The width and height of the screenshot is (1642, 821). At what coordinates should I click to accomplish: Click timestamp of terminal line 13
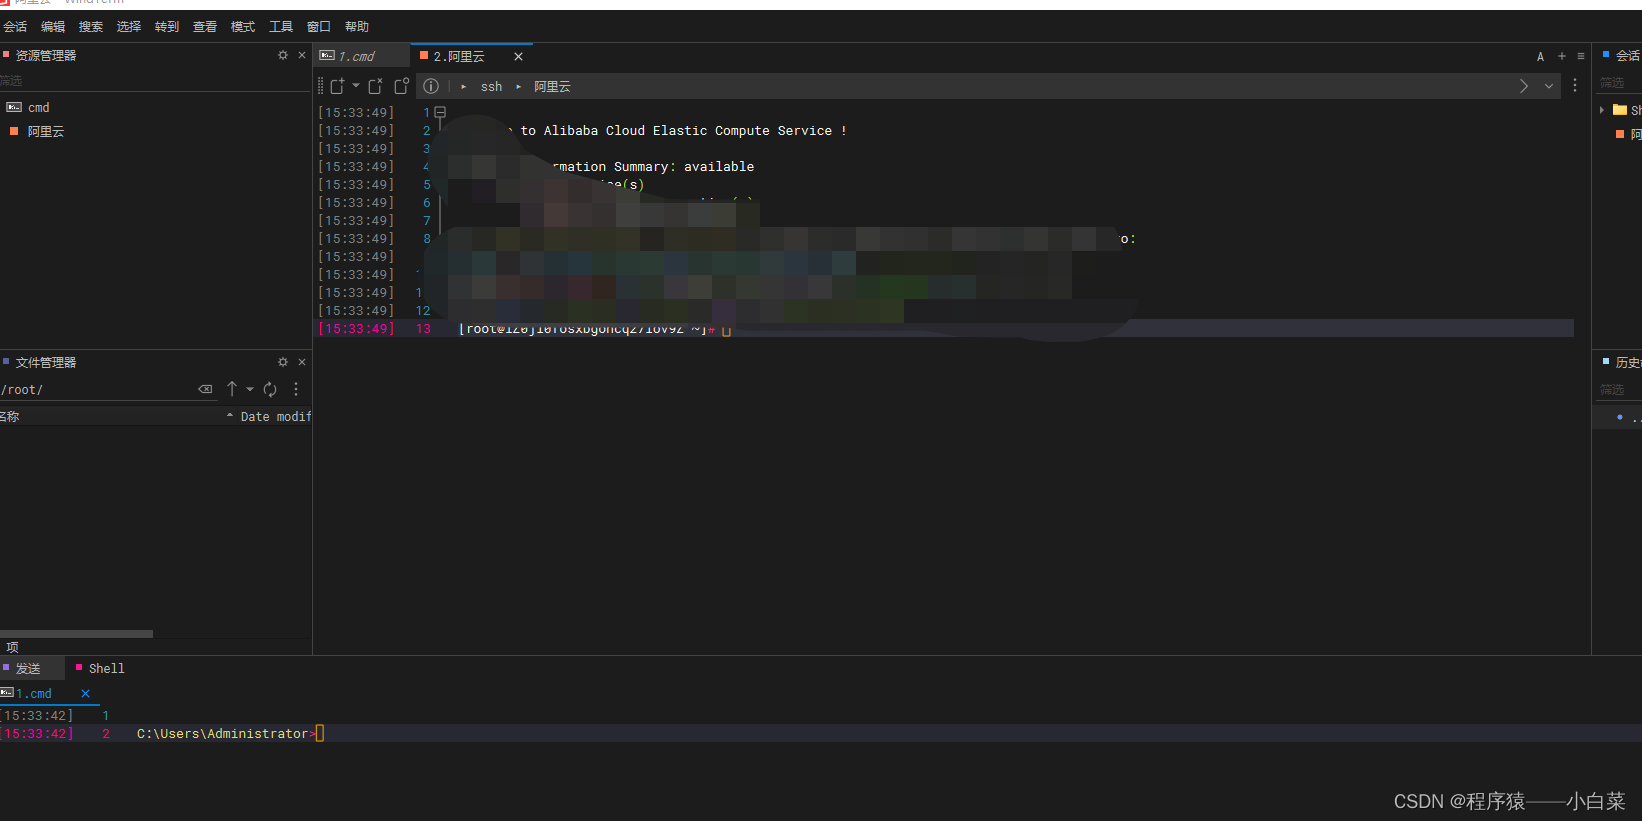coord(356,329)
